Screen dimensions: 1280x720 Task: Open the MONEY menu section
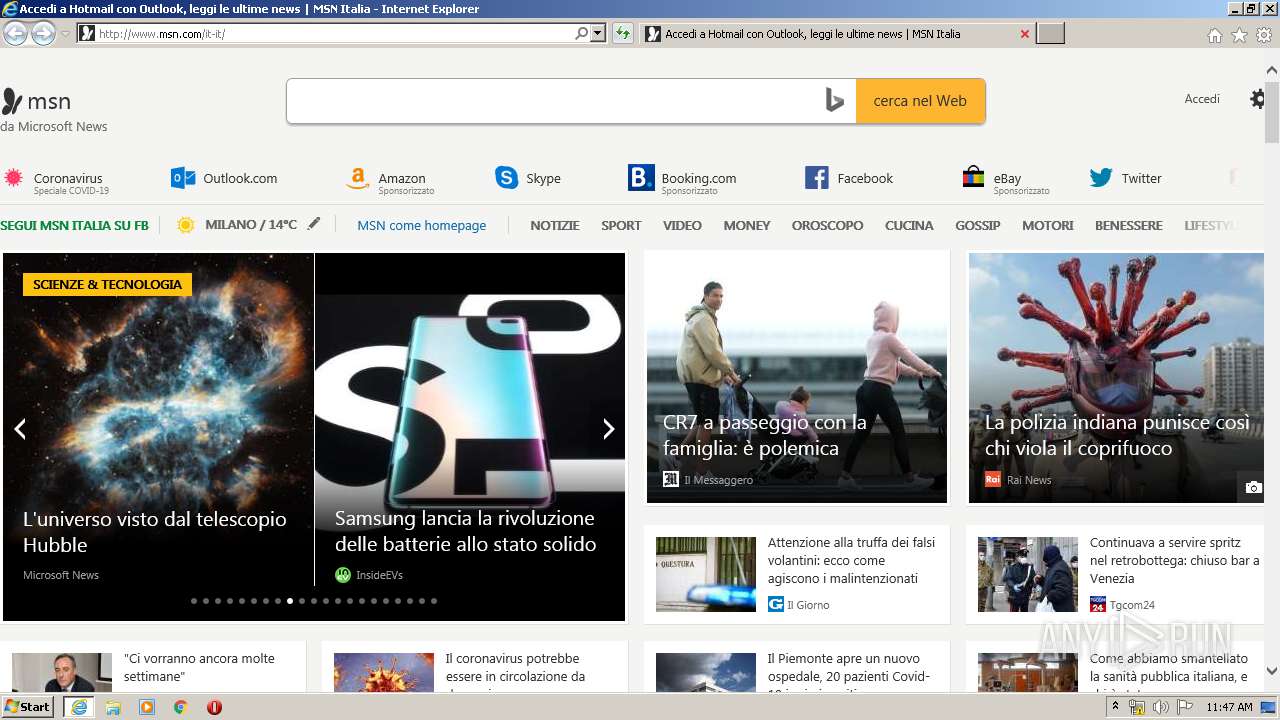[x=747, y=225]
